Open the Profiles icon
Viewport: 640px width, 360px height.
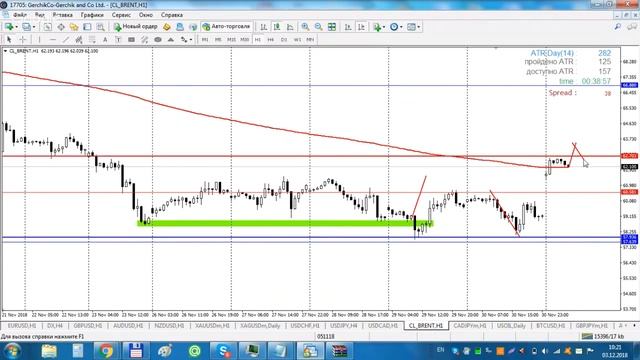tap(26, 27)
